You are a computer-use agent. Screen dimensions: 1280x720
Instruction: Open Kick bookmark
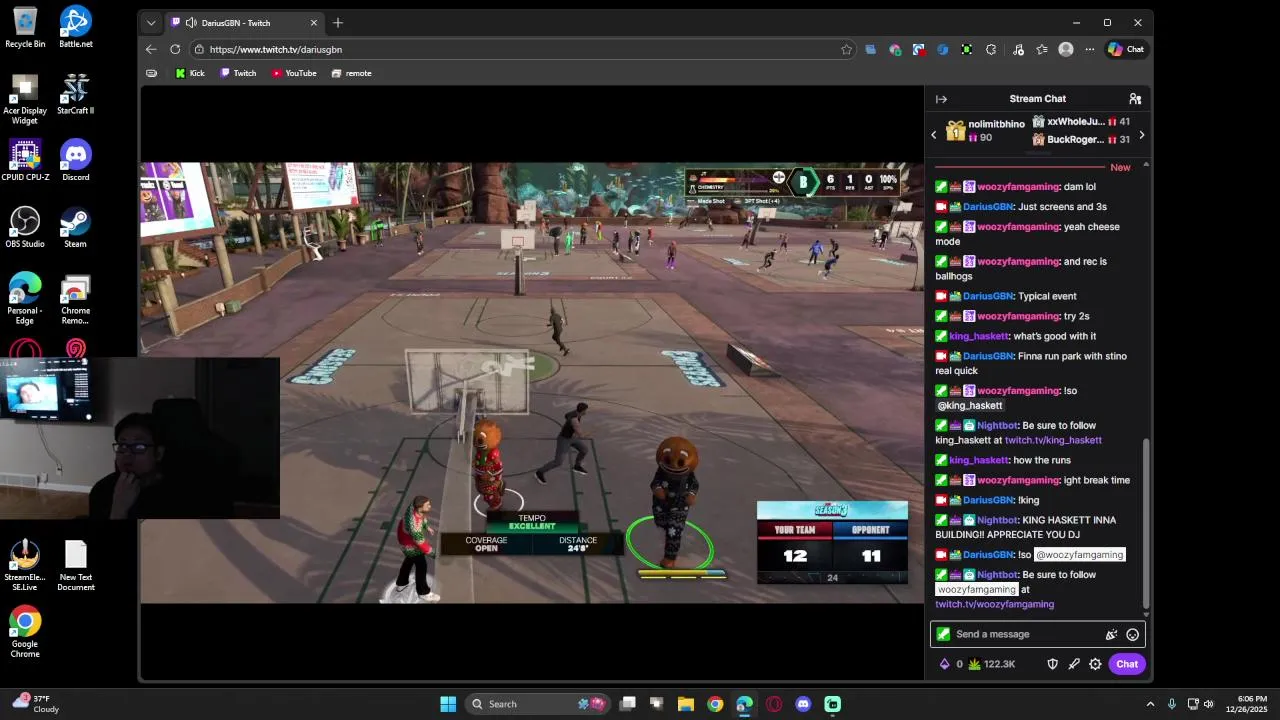190,73
